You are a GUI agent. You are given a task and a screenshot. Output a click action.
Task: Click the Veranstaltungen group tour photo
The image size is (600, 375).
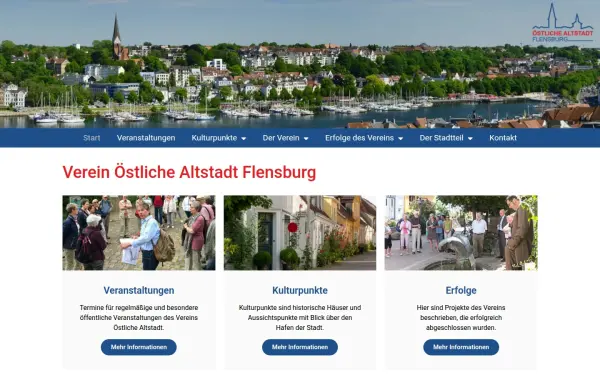[139, 233]
